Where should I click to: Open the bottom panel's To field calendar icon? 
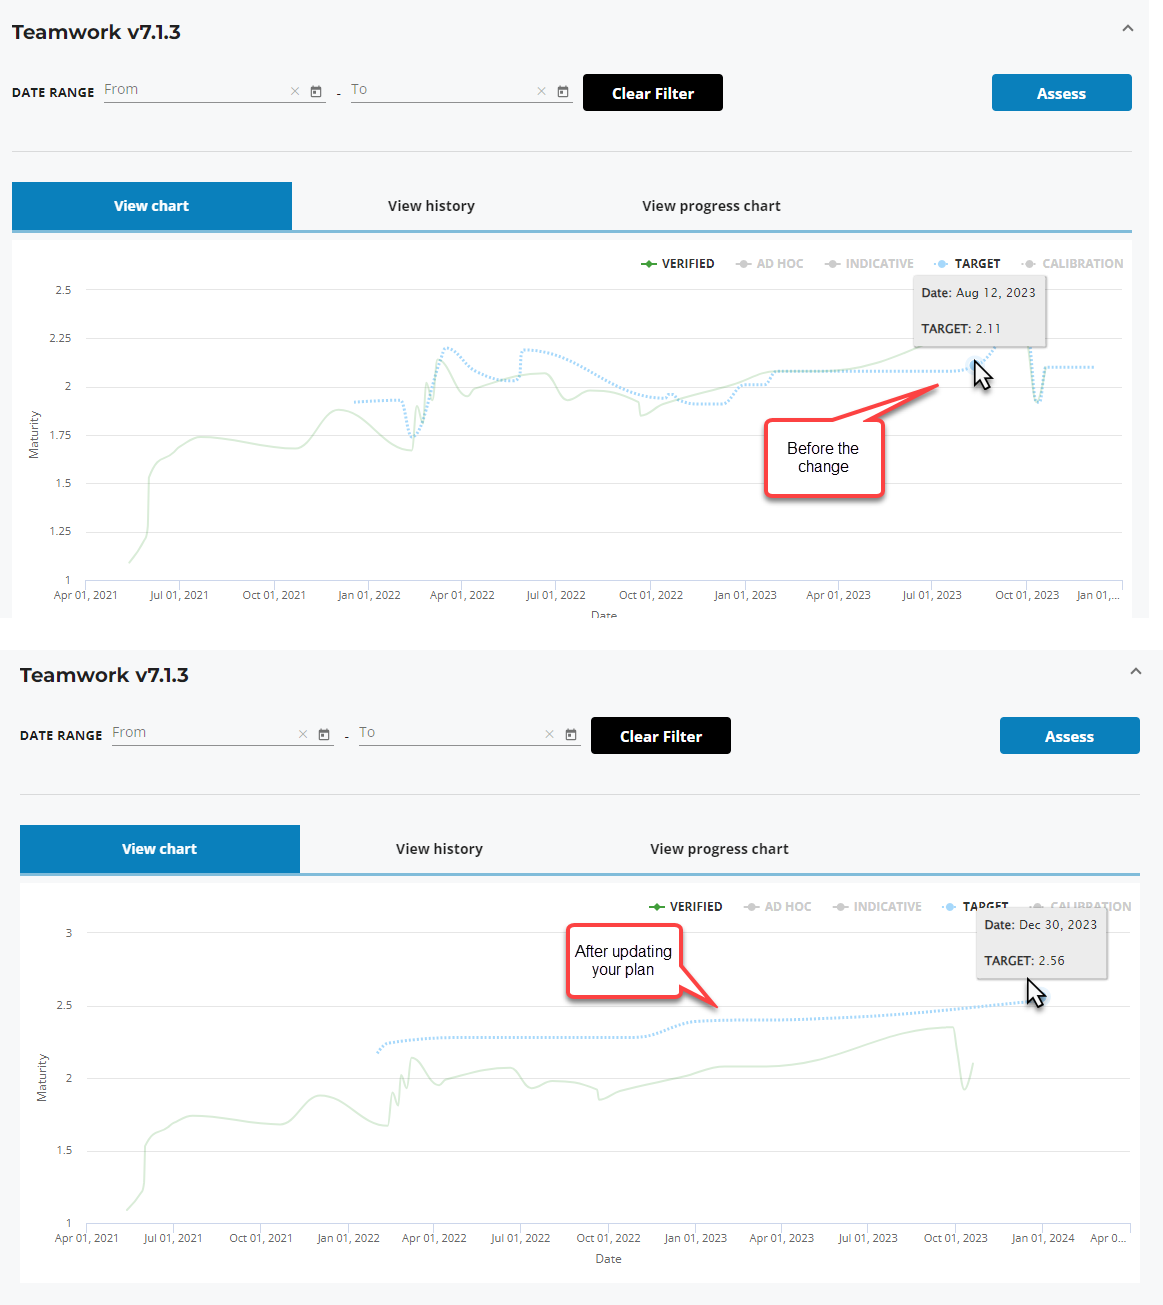[571, 734]
